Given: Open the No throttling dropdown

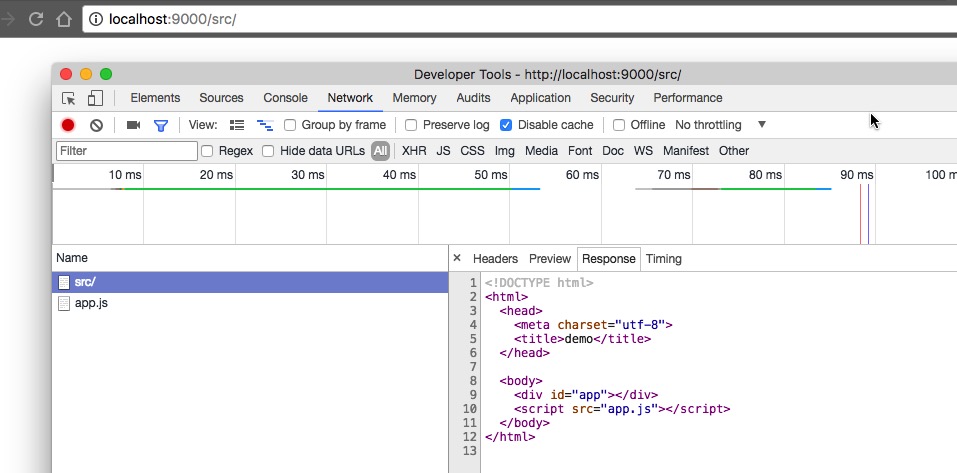Looking at the screenshot, I should (x=720, y=125).
